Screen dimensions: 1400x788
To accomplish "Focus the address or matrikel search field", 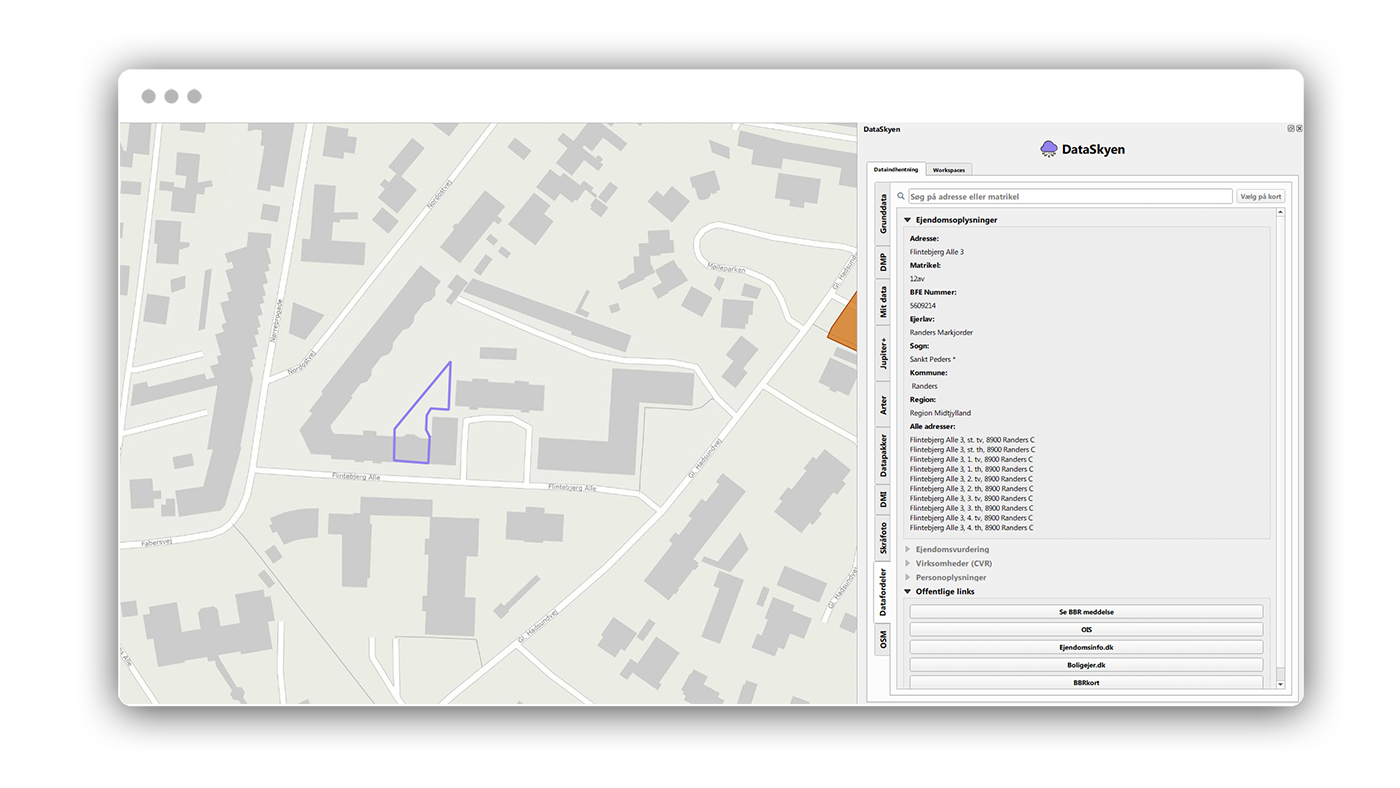I will point(1068,197).
